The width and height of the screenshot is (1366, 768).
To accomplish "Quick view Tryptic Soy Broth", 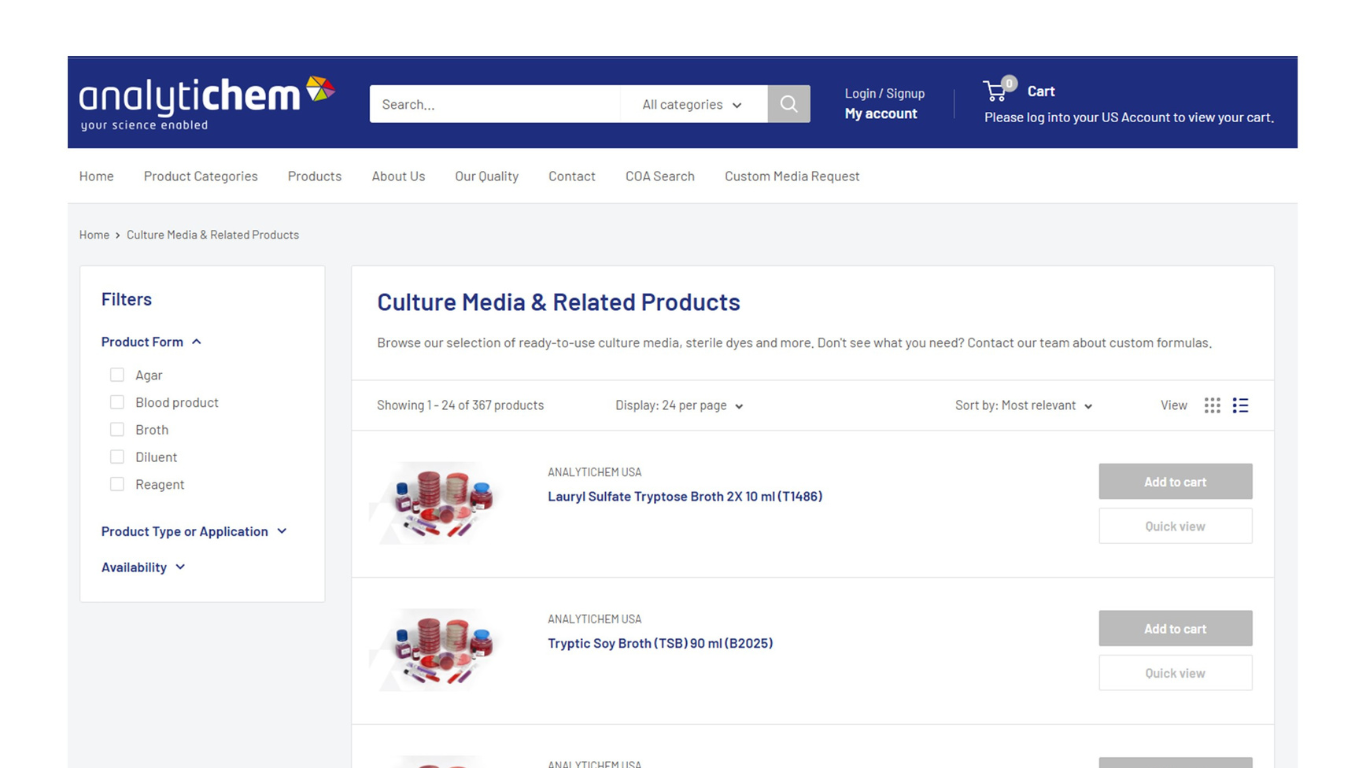I will tap(1175, 673).
